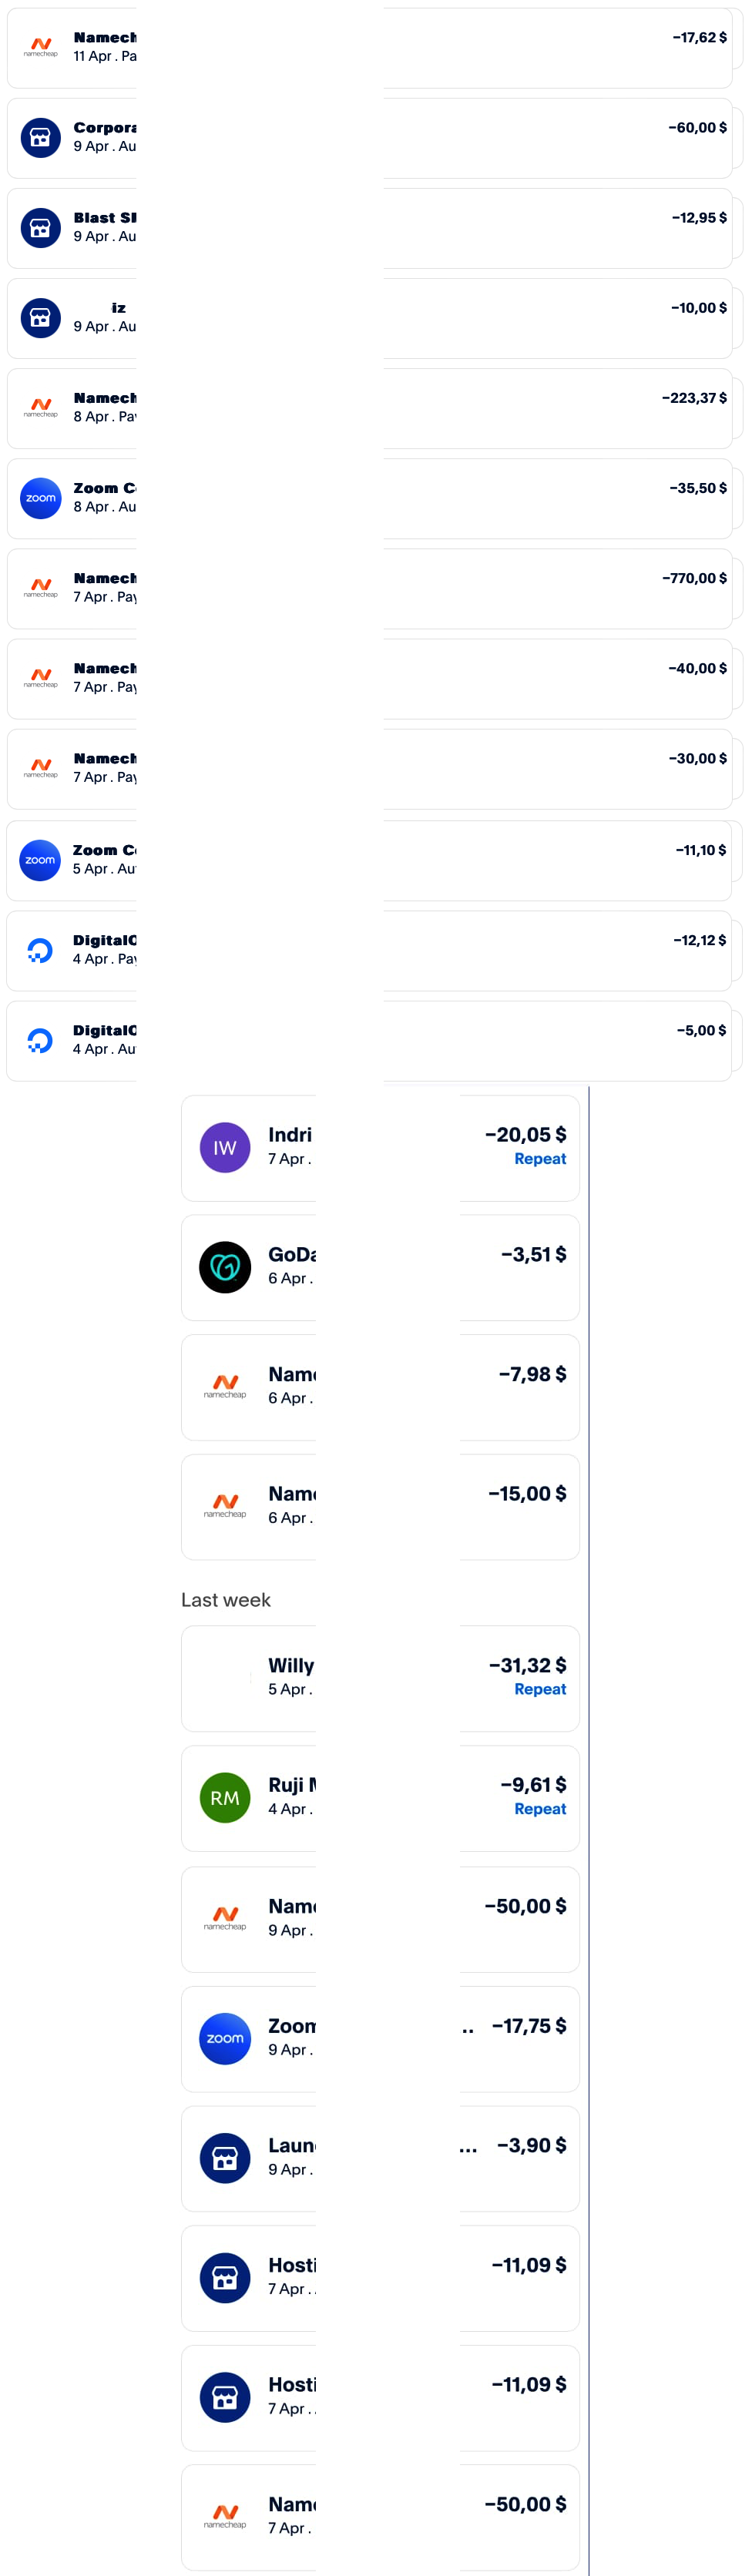
Task: Click the DigitalOcean logo on -5,00 $ row
Action: [x=40, y=1040]
